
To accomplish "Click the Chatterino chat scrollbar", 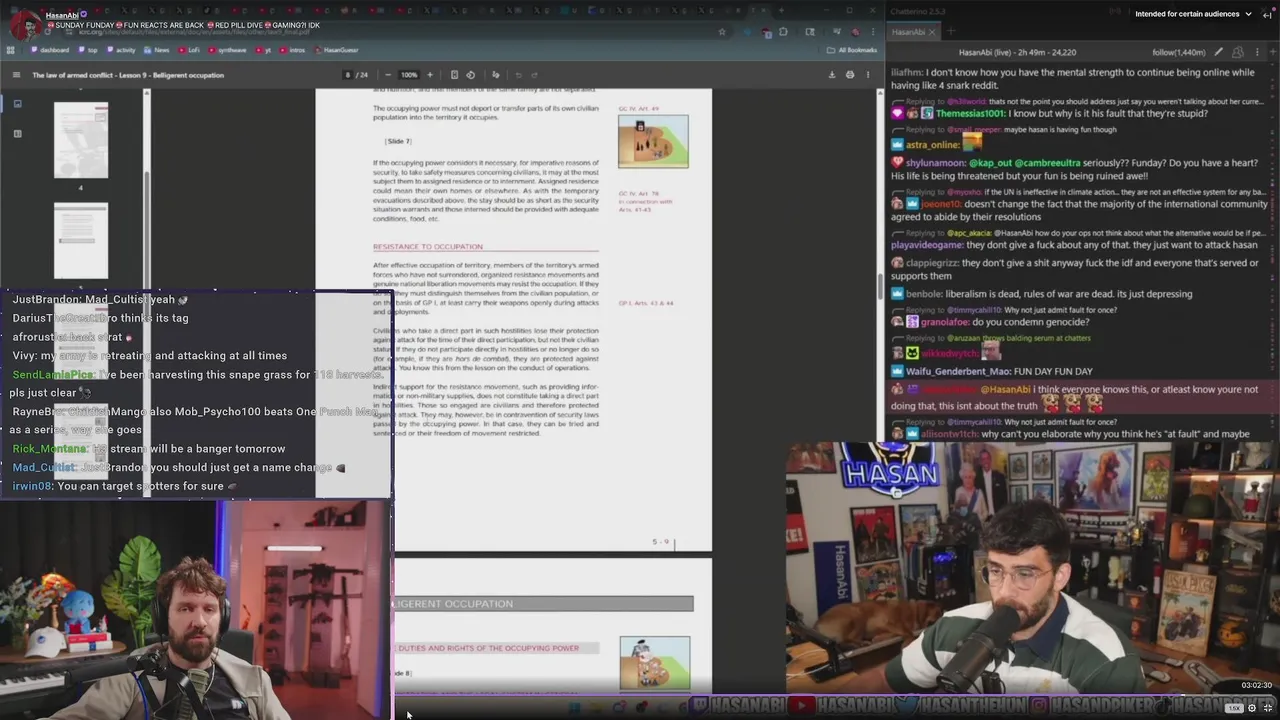I will pos(1275,250).
